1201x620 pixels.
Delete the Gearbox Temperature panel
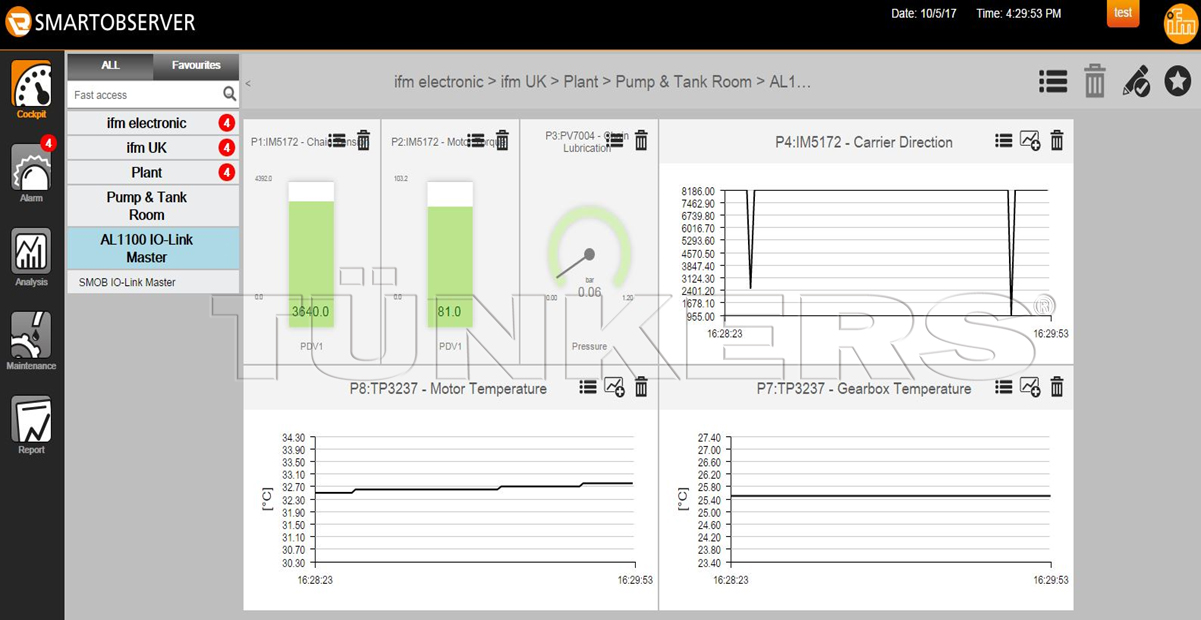tap(1056, 387)
